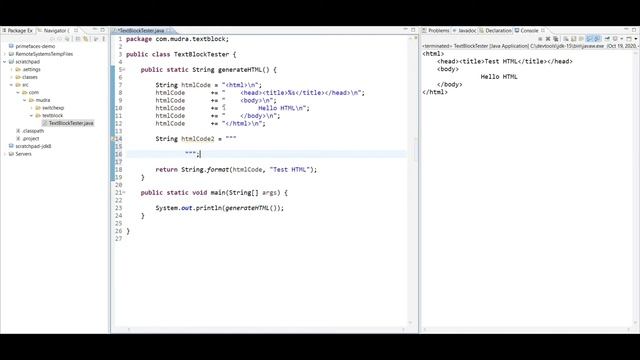Minimize the editor area

coord(405,30)
